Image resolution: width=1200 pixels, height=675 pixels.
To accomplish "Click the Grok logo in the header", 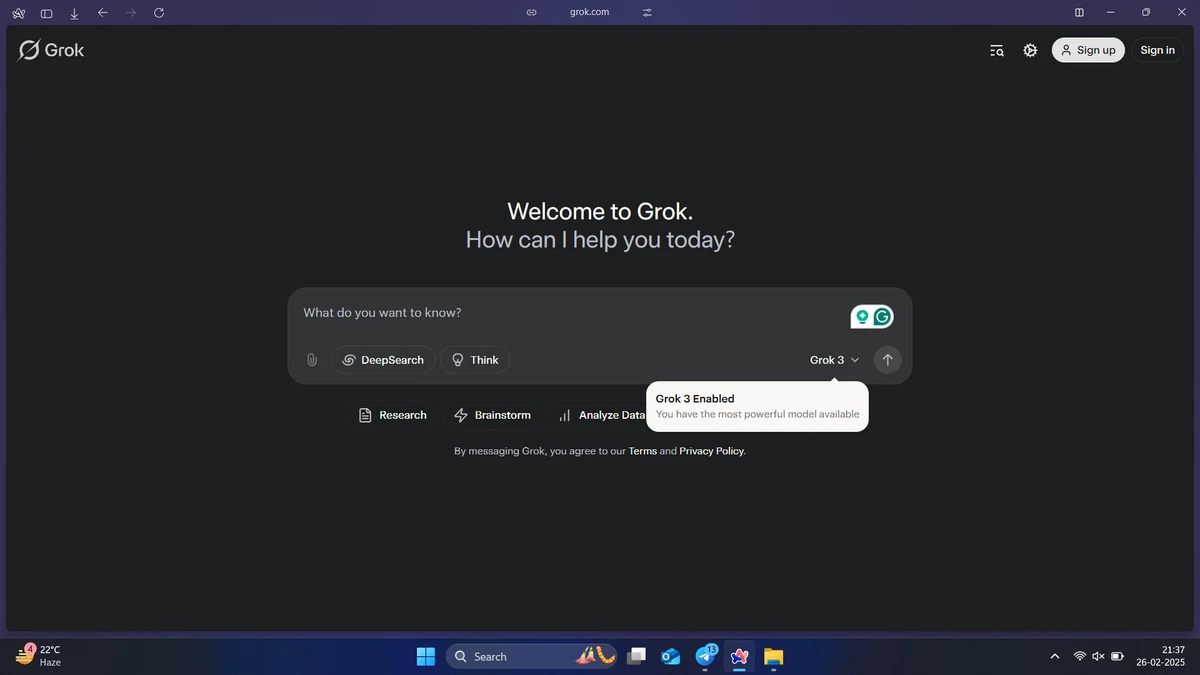I will 51,50.
